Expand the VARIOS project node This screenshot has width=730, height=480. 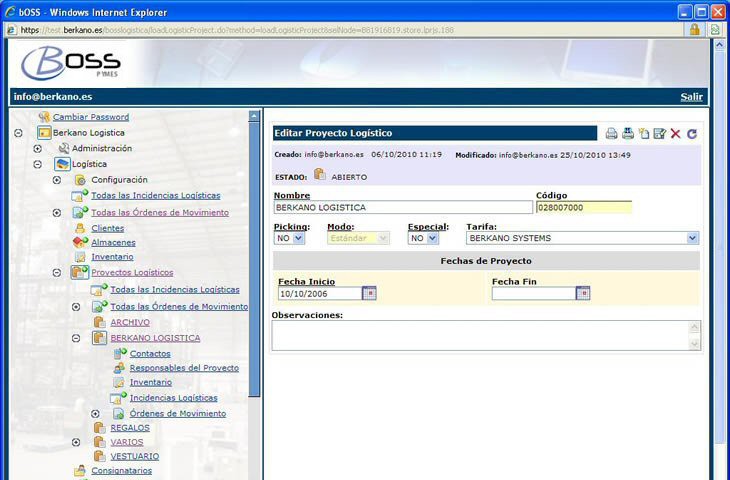pos(76,442)
